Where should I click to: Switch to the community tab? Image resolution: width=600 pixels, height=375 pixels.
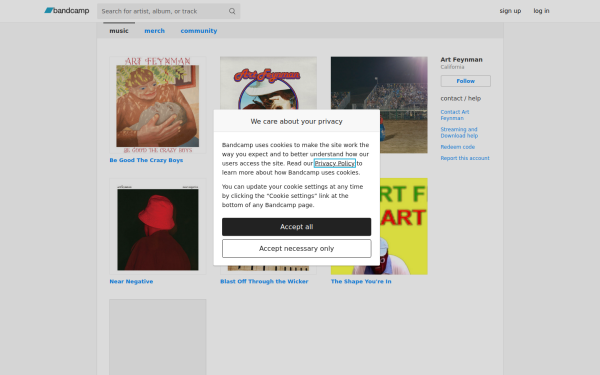coord(199,31)
